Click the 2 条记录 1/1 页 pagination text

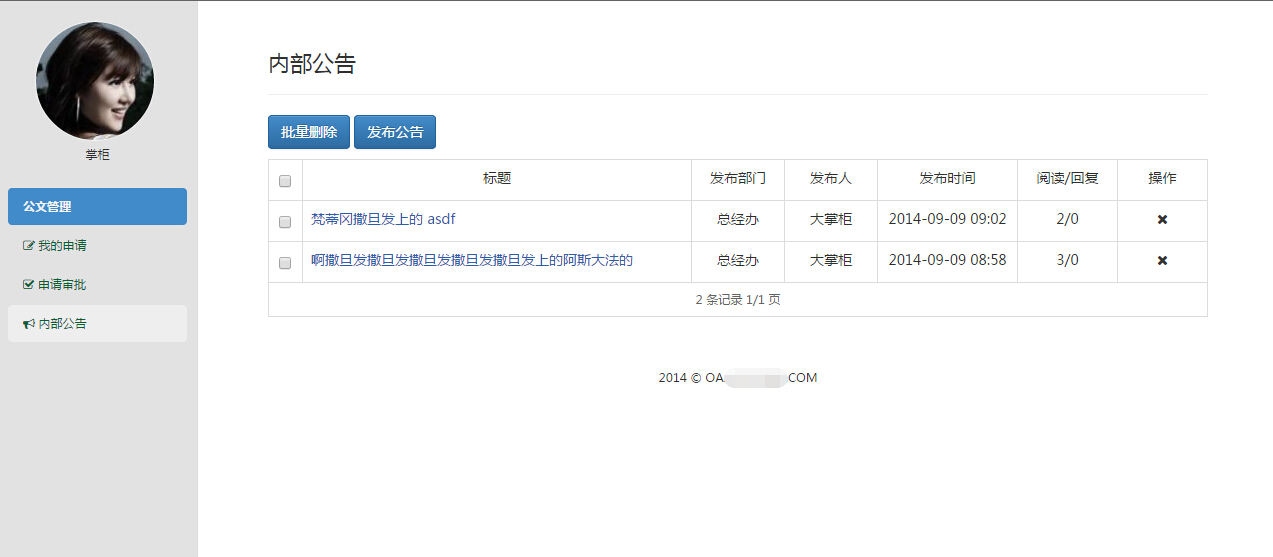tap(738, 300)
